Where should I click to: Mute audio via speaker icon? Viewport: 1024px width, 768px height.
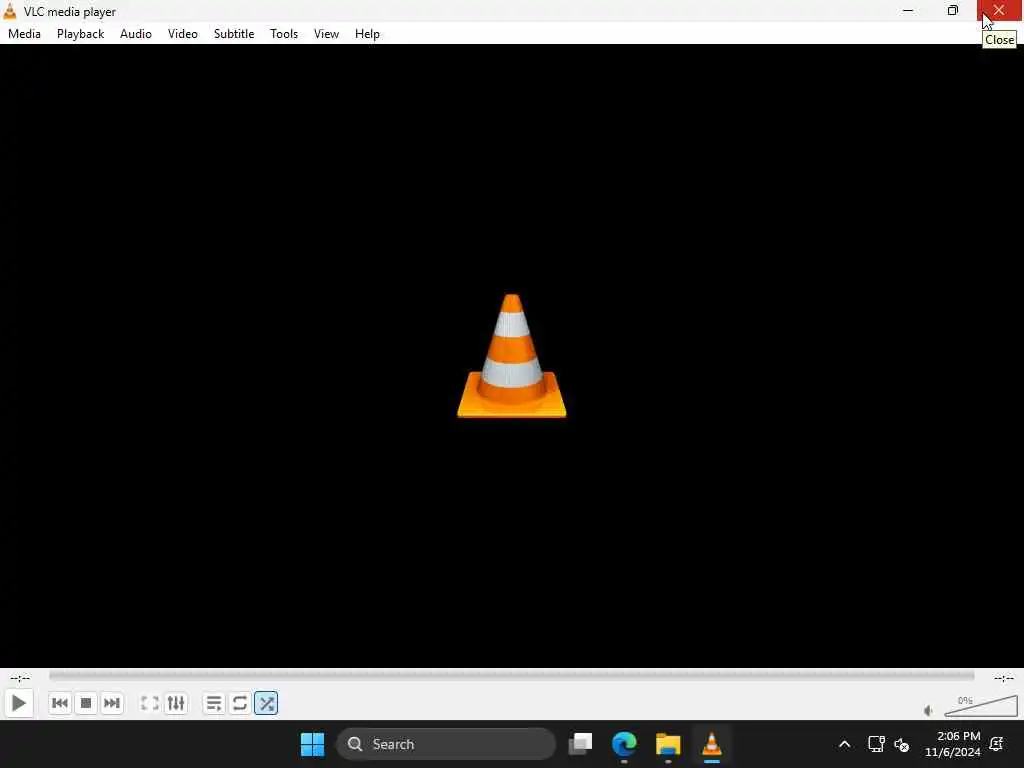coord(928,711)
